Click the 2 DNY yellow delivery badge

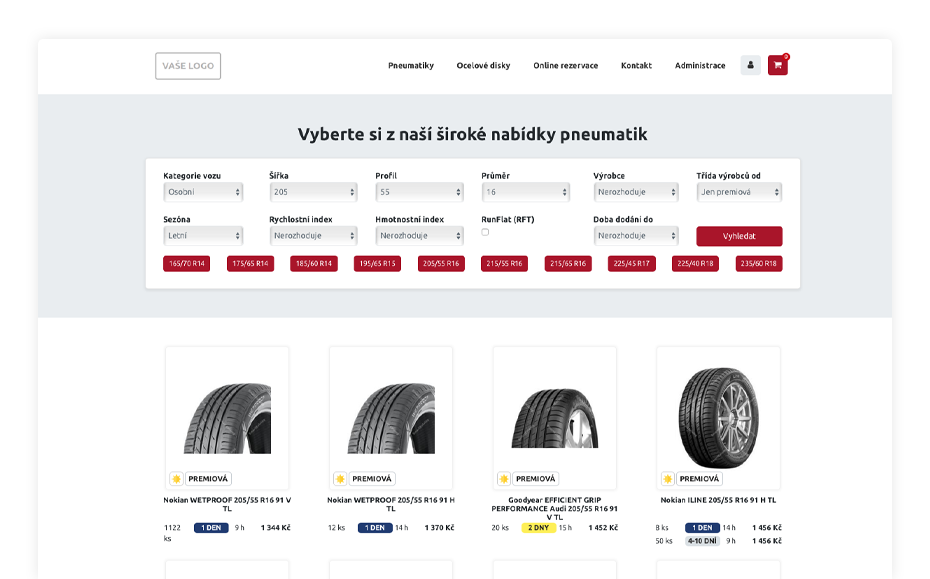pos(538,528)
